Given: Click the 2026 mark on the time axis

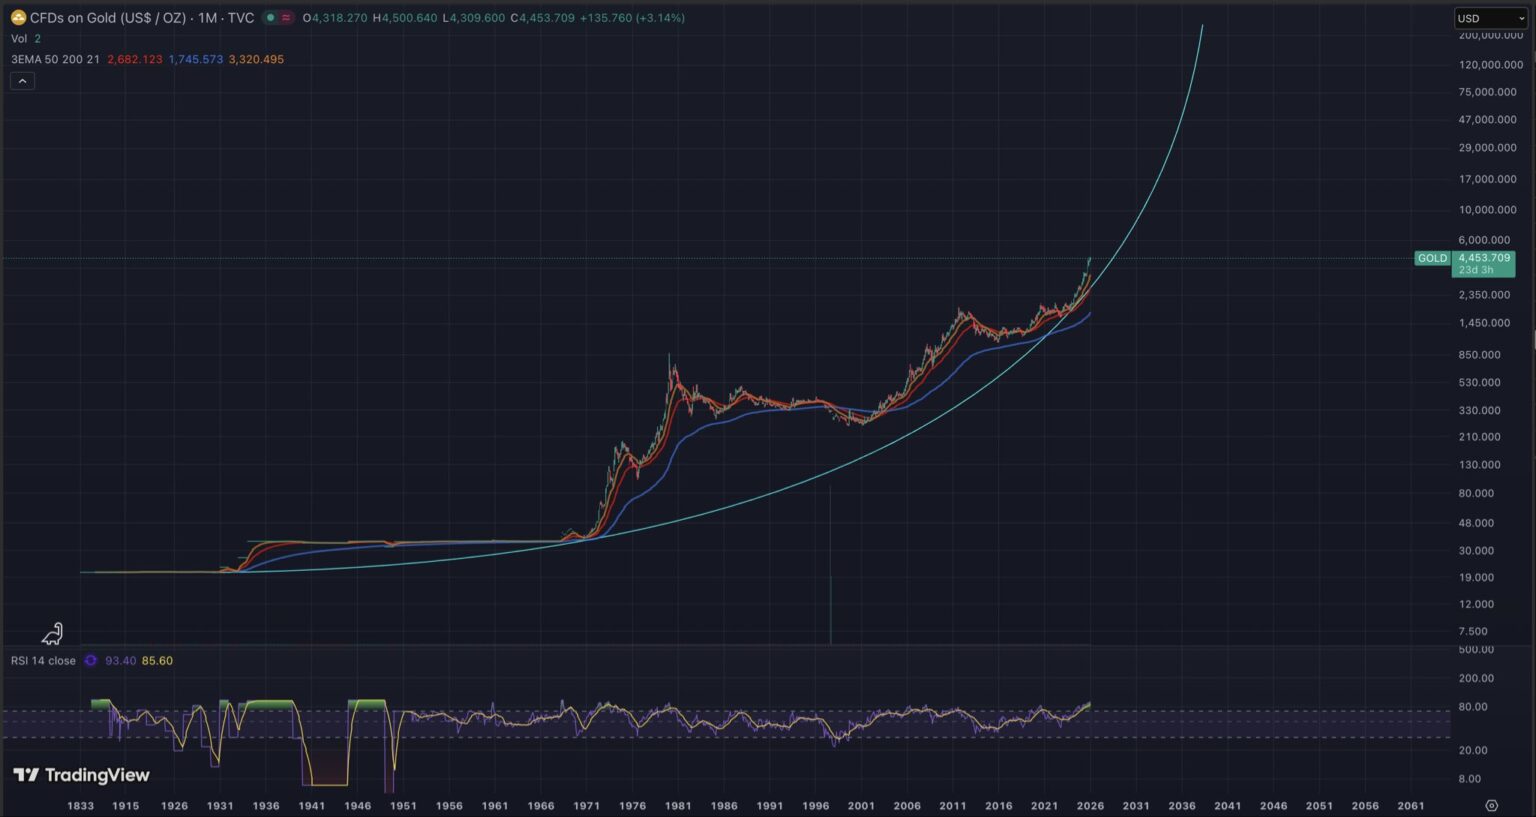Looking at the screenshot, I should click(x=1090, y=805).
